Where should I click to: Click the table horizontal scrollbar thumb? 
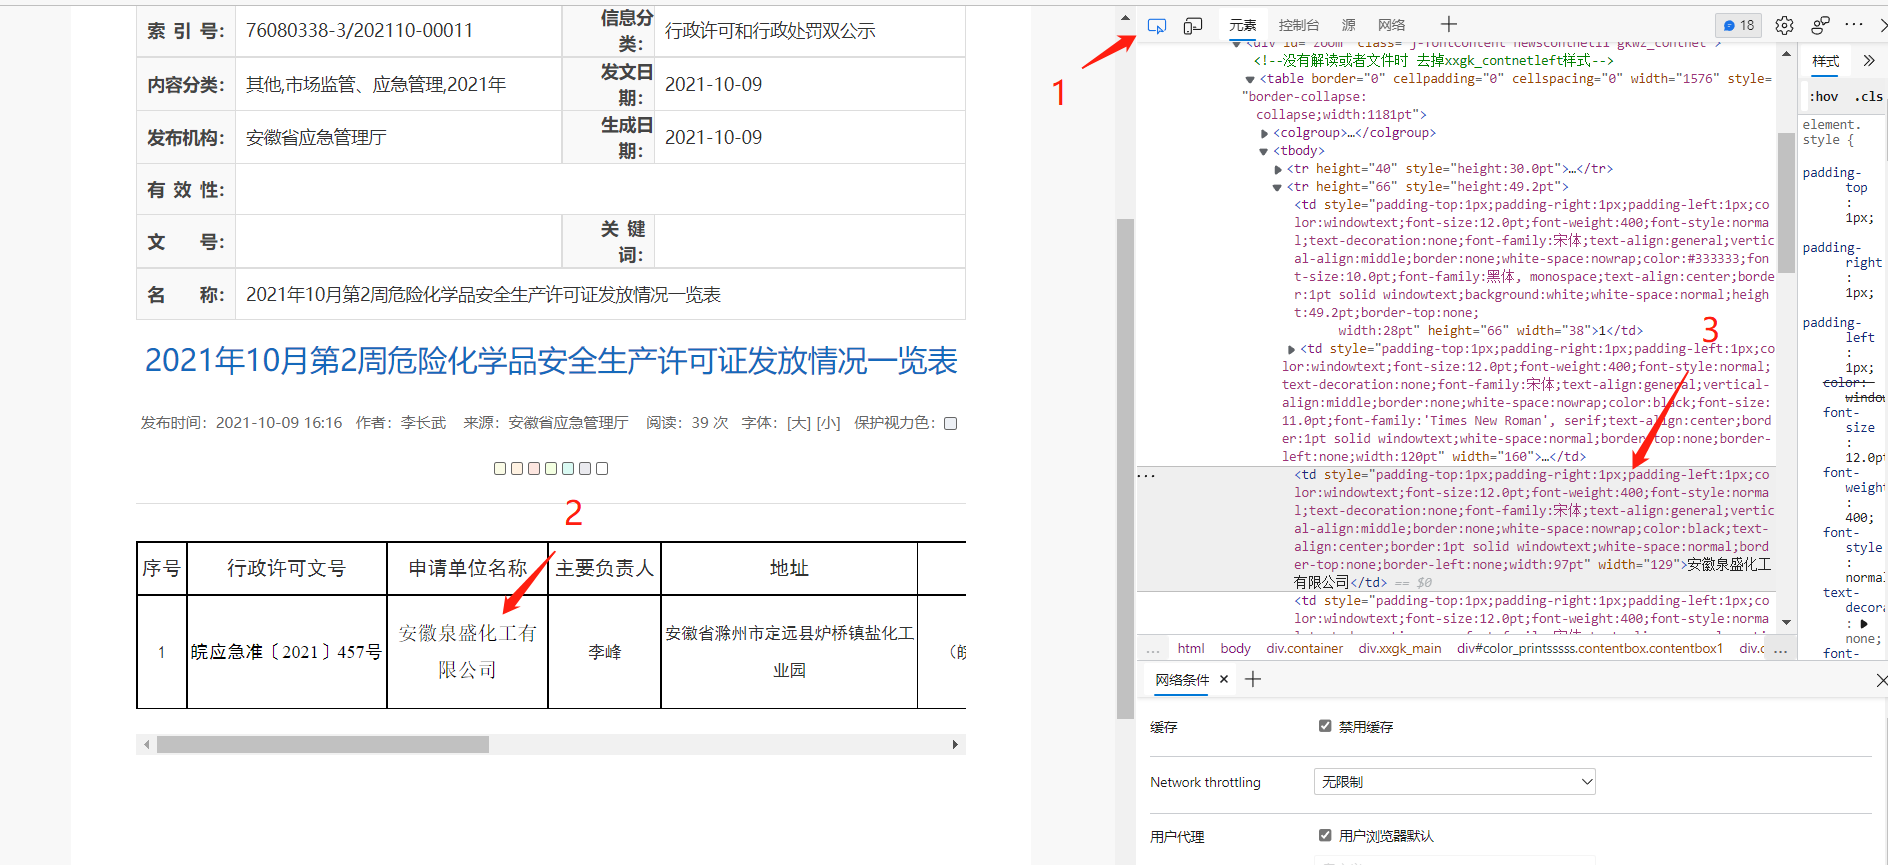click(323, 744)
